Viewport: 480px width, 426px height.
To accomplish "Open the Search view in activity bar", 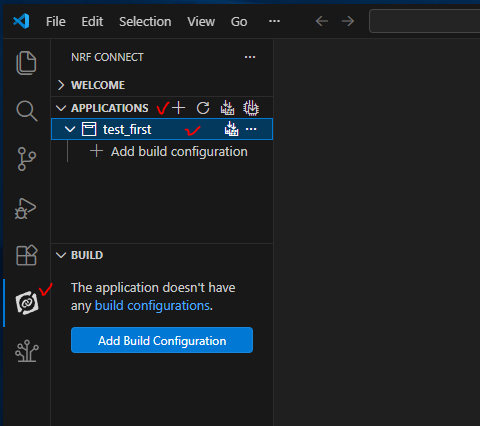I will pyautogui.click(x=27, y=111).
